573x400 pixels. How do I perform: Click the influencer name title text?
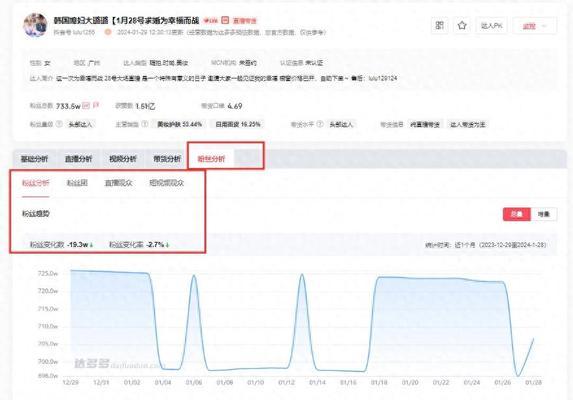[x=126, y=20]
